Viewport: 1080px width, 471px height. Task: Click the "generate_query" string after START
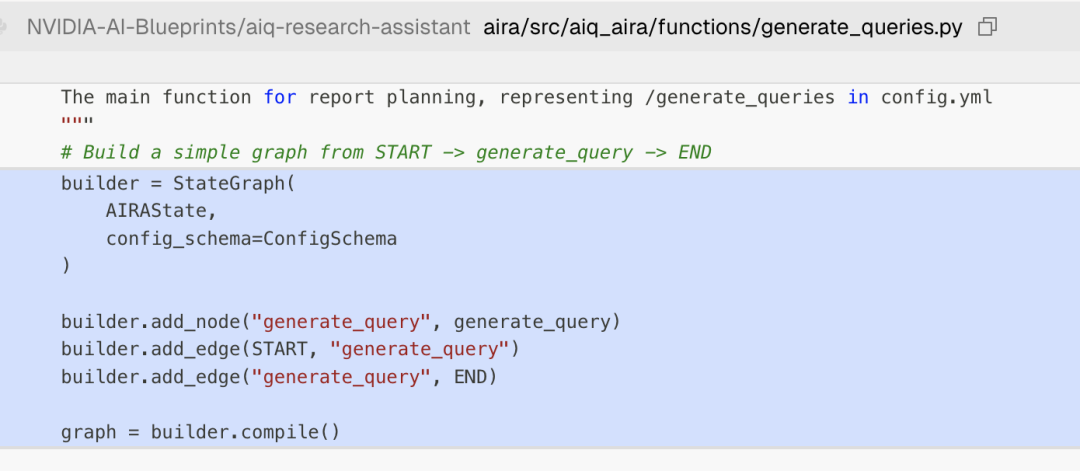420,349
